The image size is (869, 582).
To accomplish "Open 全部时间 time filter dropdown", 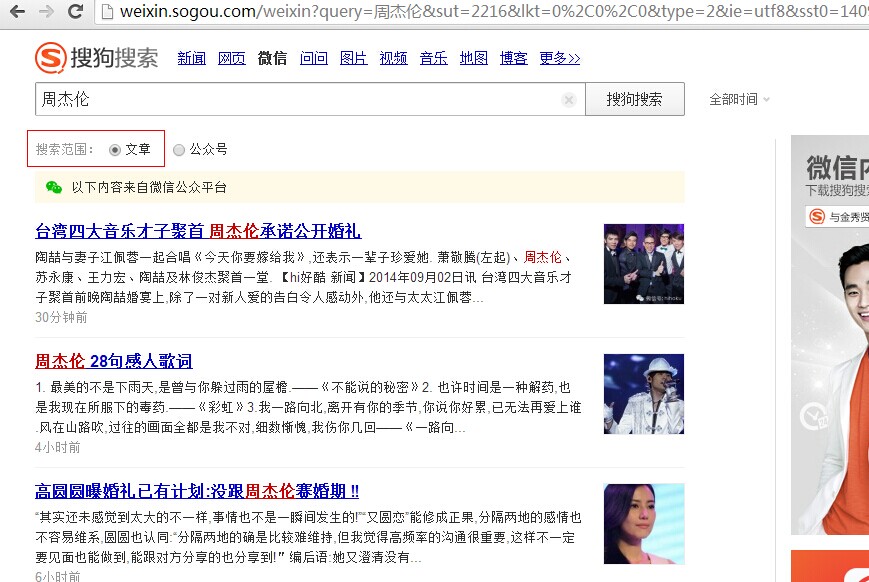I will [x=739, y=100].
